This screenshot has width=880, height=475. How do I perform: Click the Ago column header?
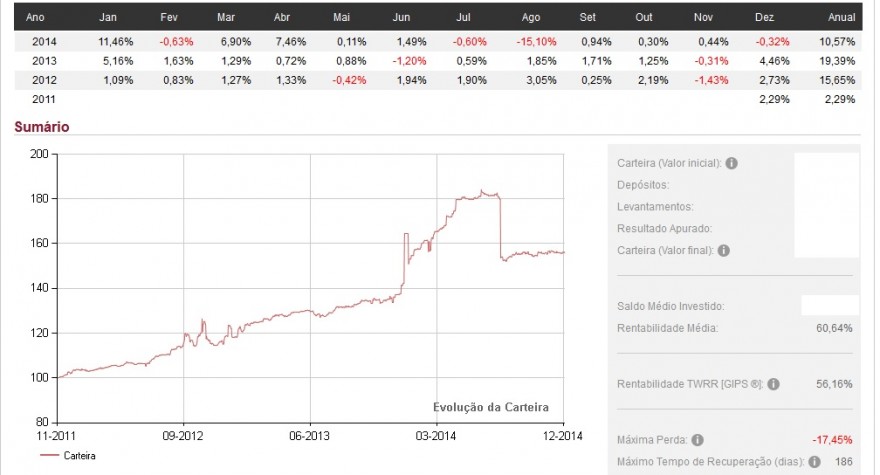(530, 17)
